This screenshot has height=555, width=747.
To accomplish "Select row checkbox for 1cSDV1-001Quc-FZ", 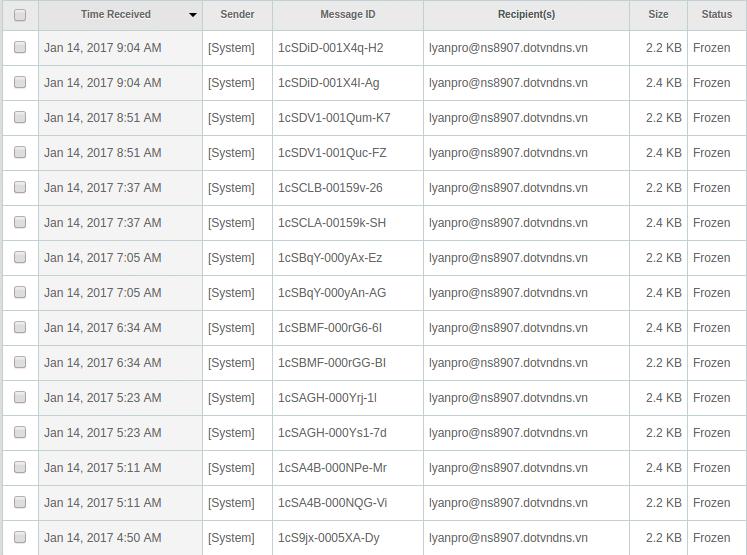I will click(x=20, y=152).
